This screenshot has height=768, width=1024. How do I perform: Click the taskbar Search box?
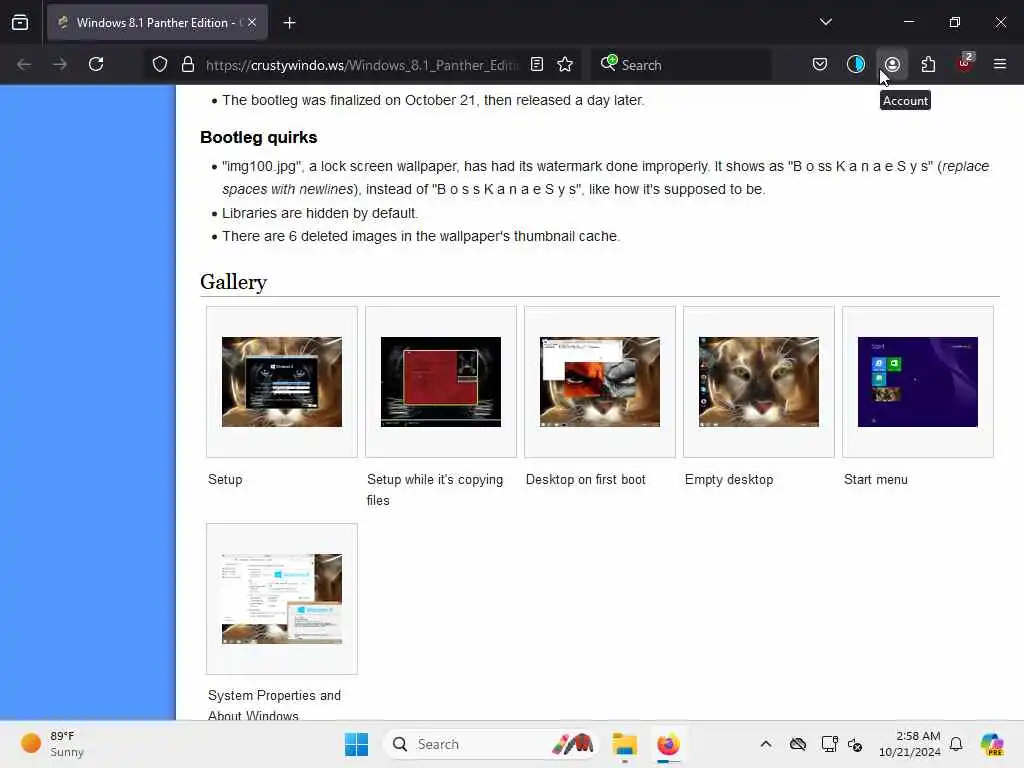tap(490, 744)
